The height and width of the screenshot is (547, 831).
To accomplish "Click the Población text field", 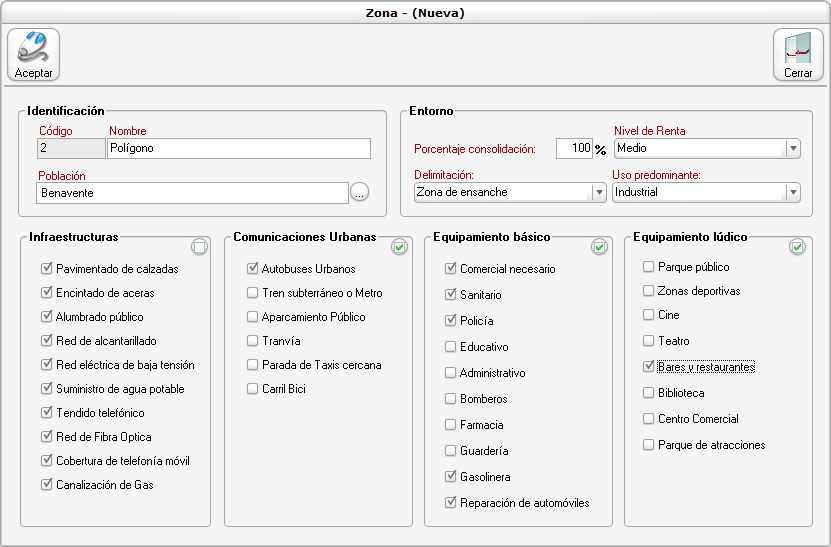I will coord(192,193).
